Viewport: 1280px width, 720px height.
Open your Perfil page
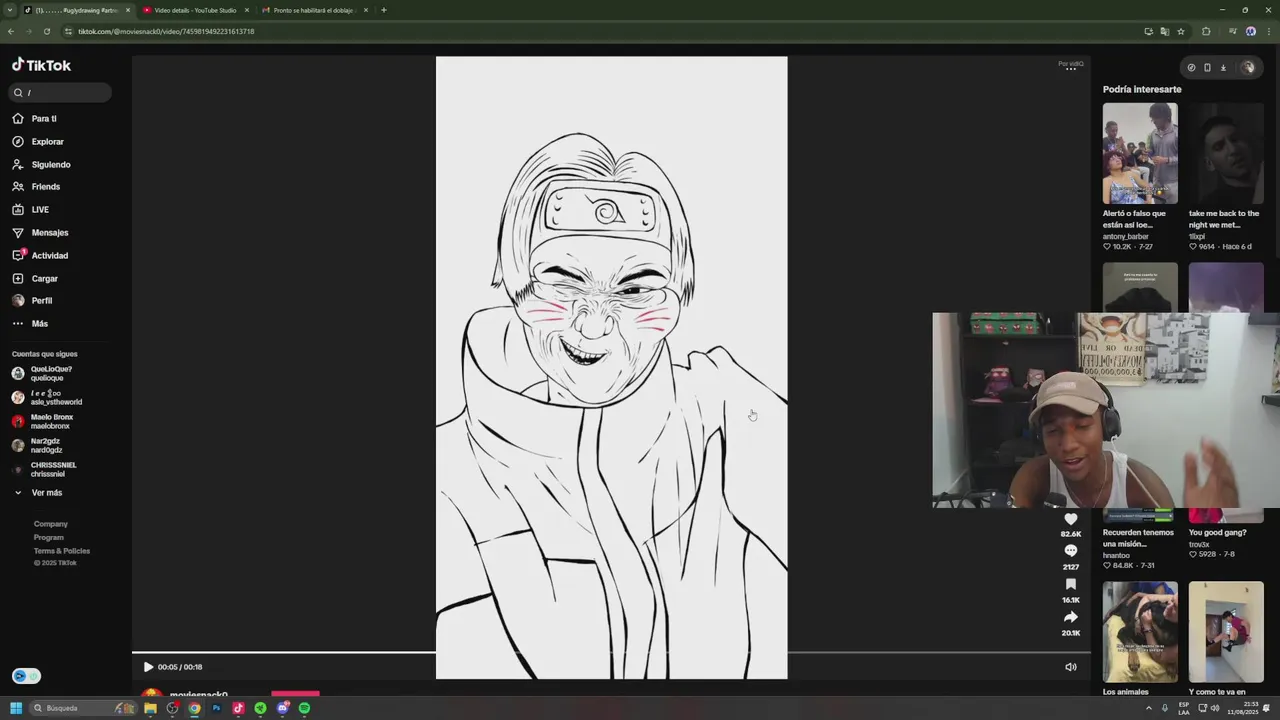pyautogui.click(x=33, y=301)
